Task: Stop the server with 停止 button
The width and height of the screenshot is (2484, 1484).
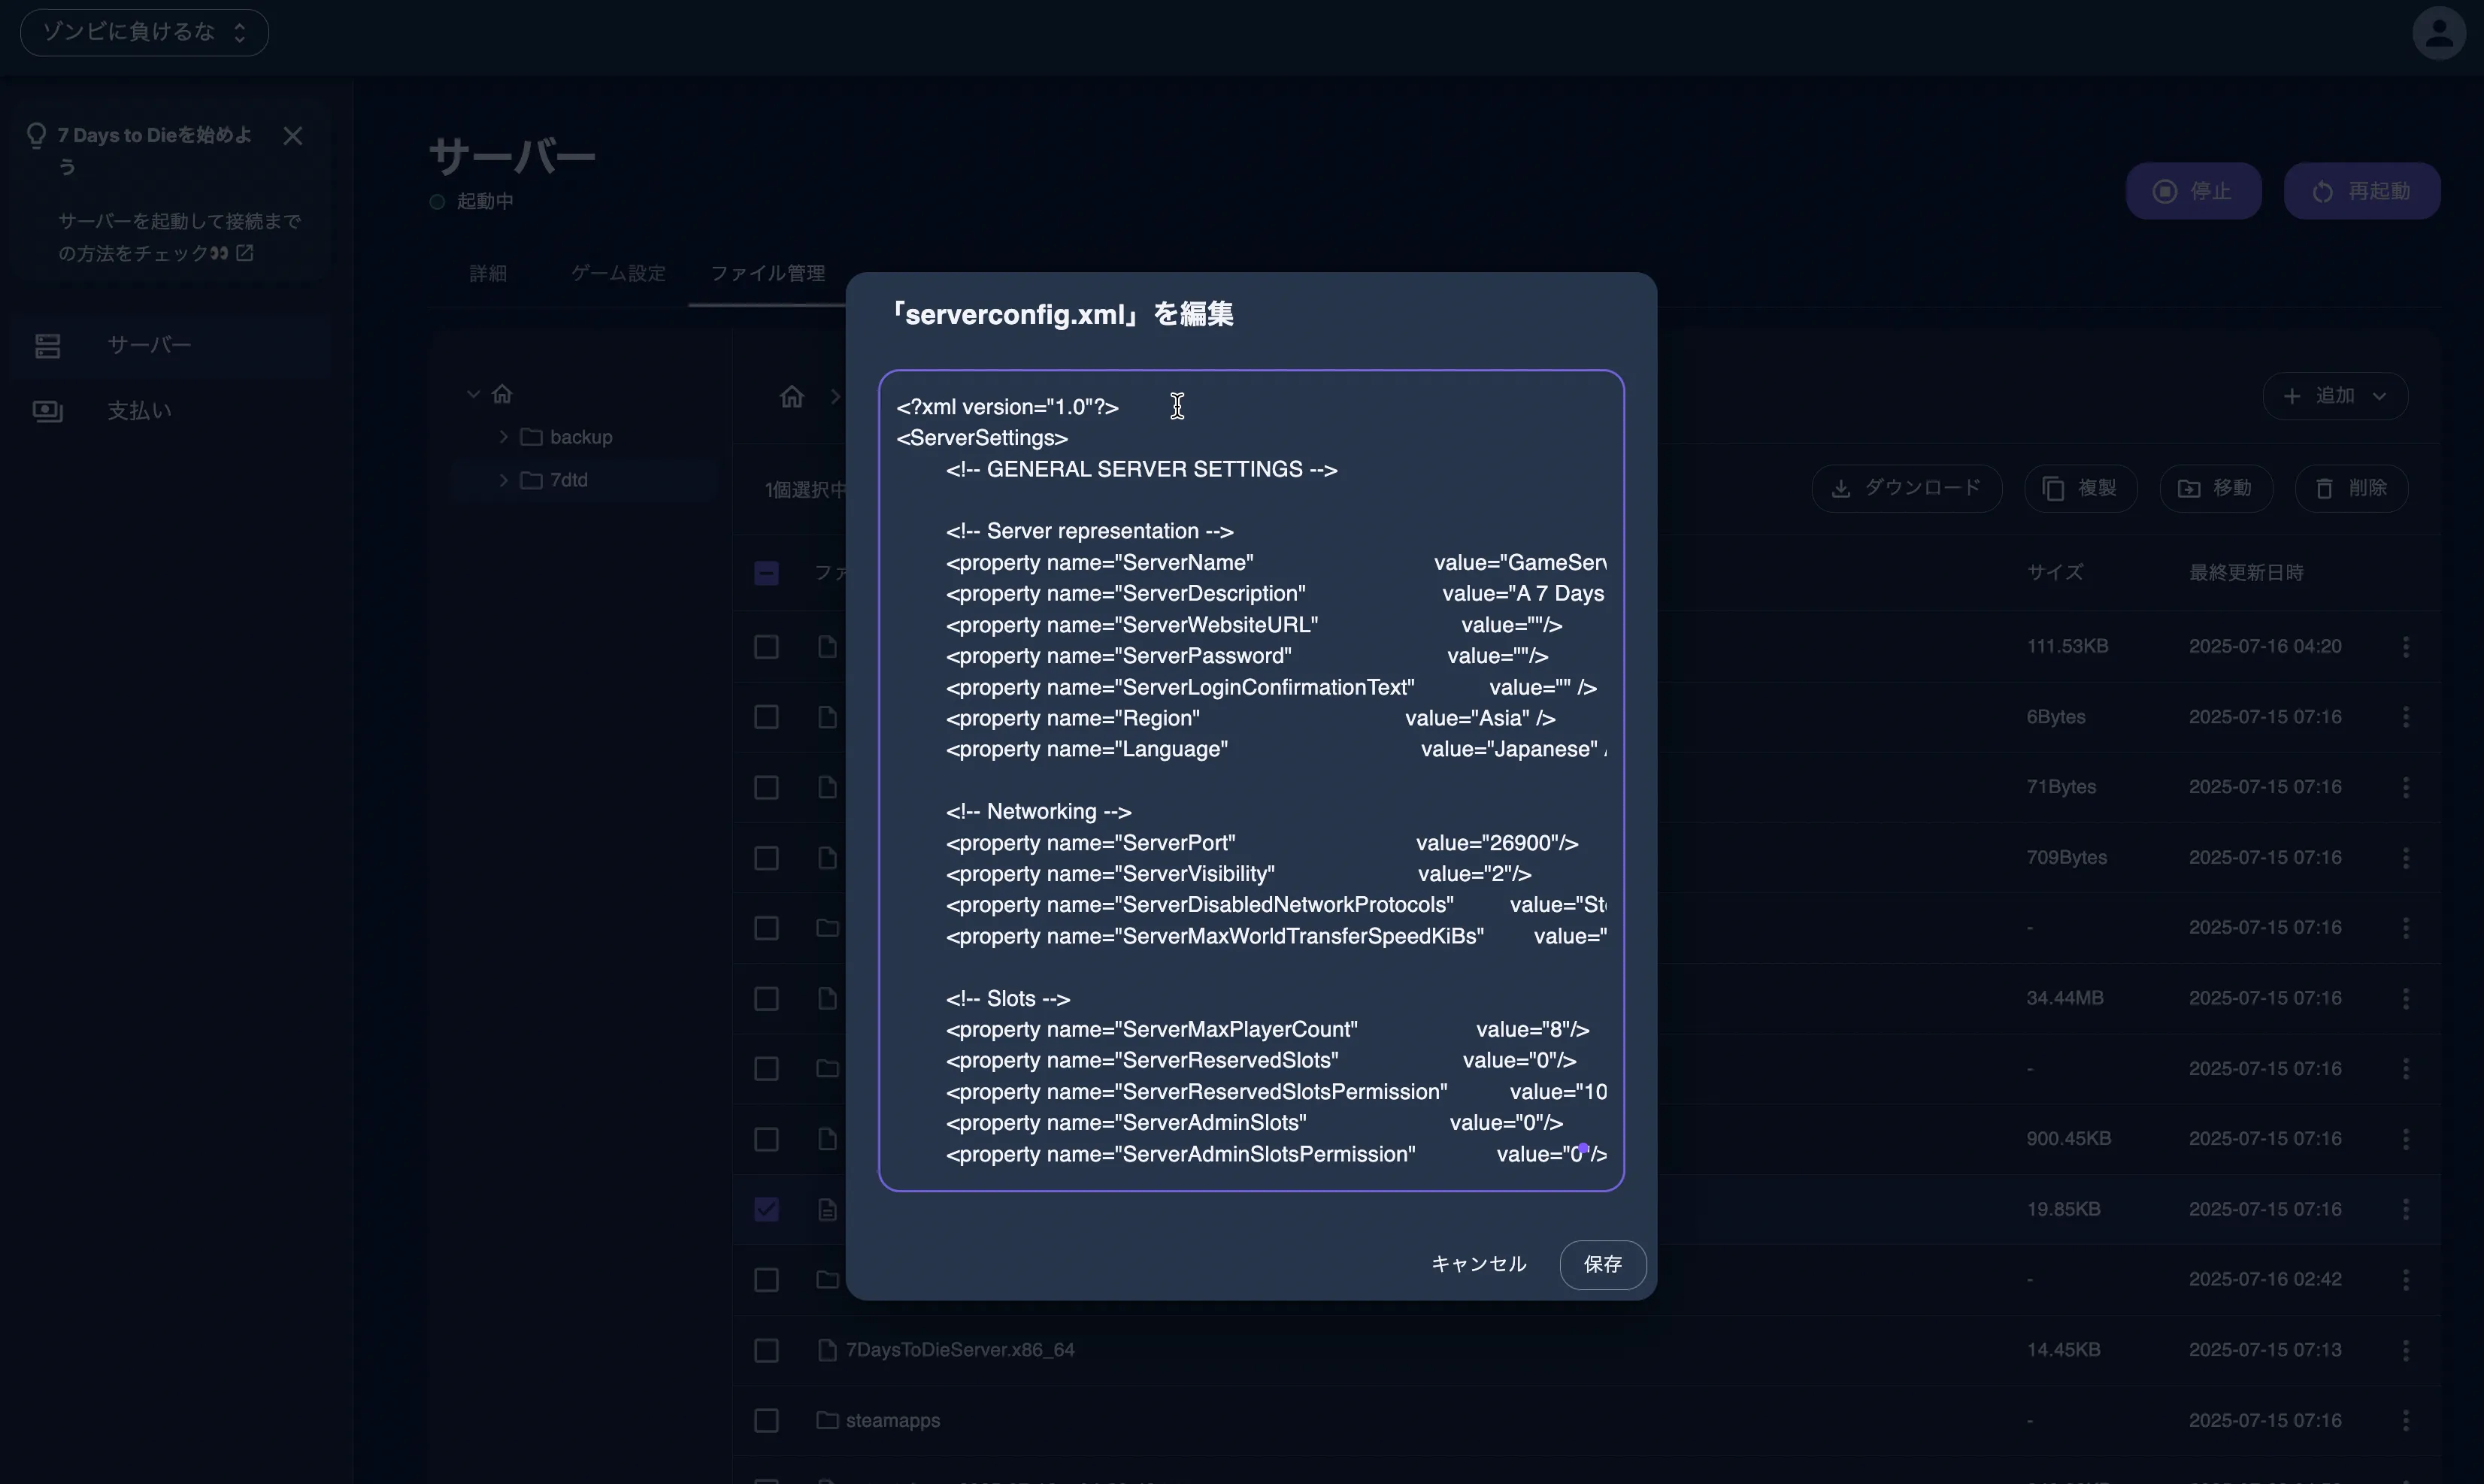Action: click(x=2193, y=191)
